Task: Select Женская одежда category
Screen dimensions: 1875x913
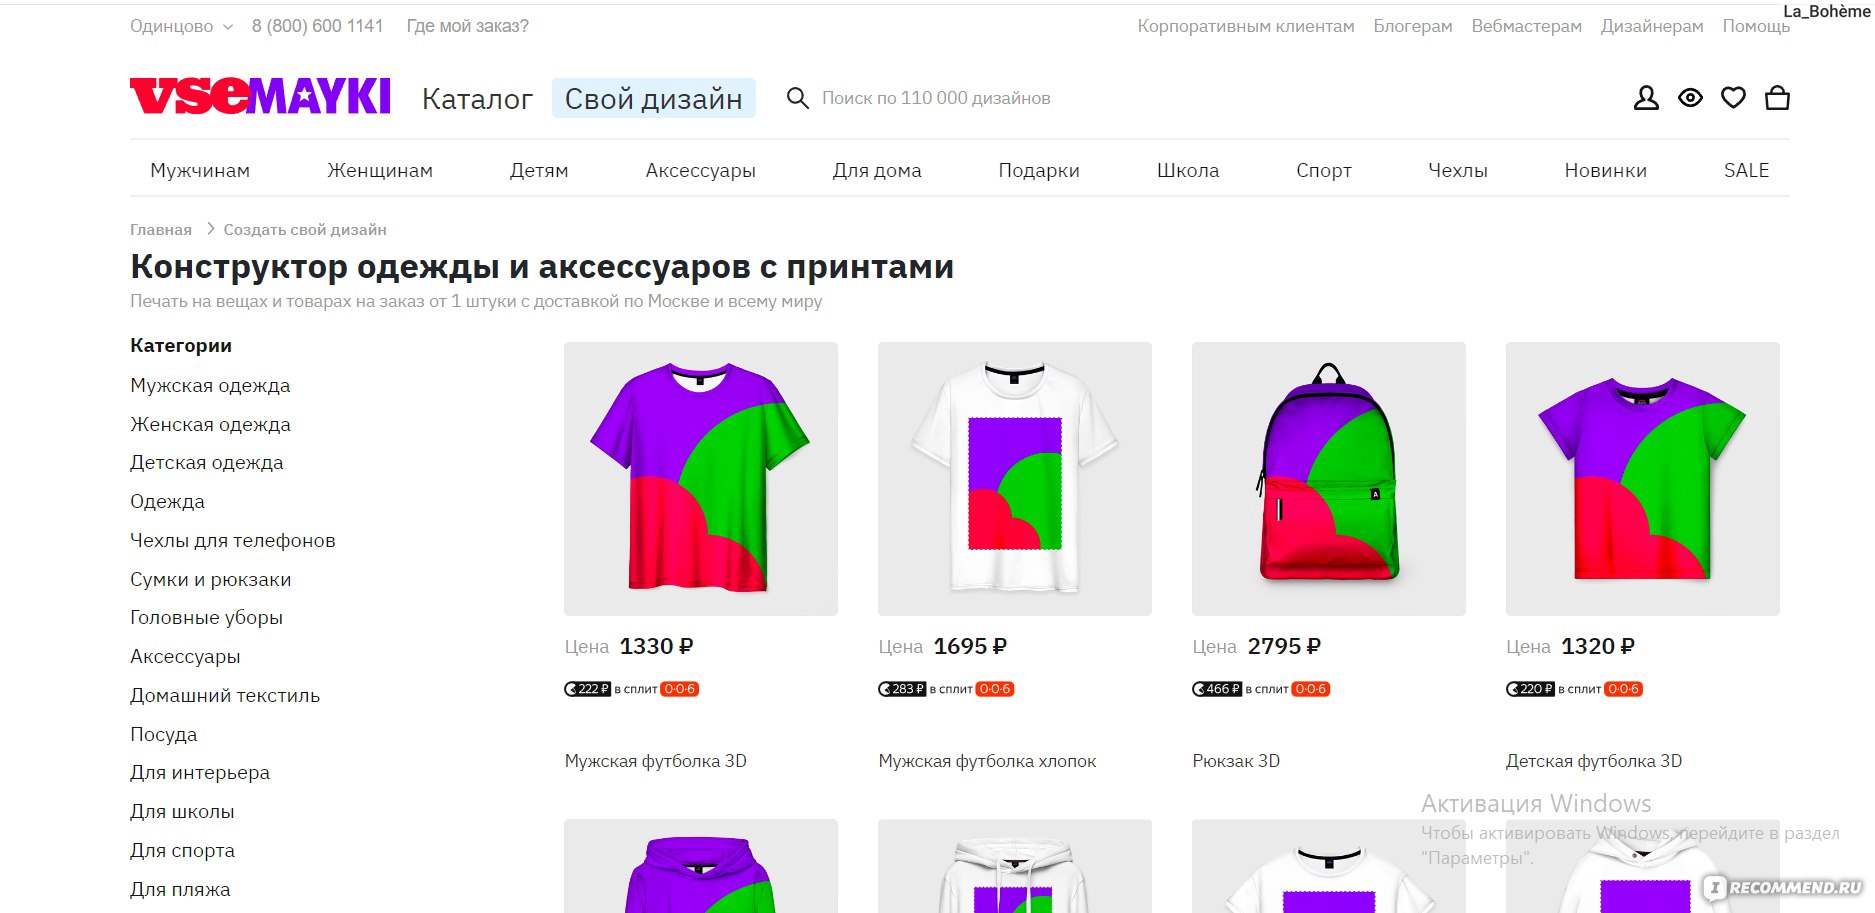Action: [210, 424]
